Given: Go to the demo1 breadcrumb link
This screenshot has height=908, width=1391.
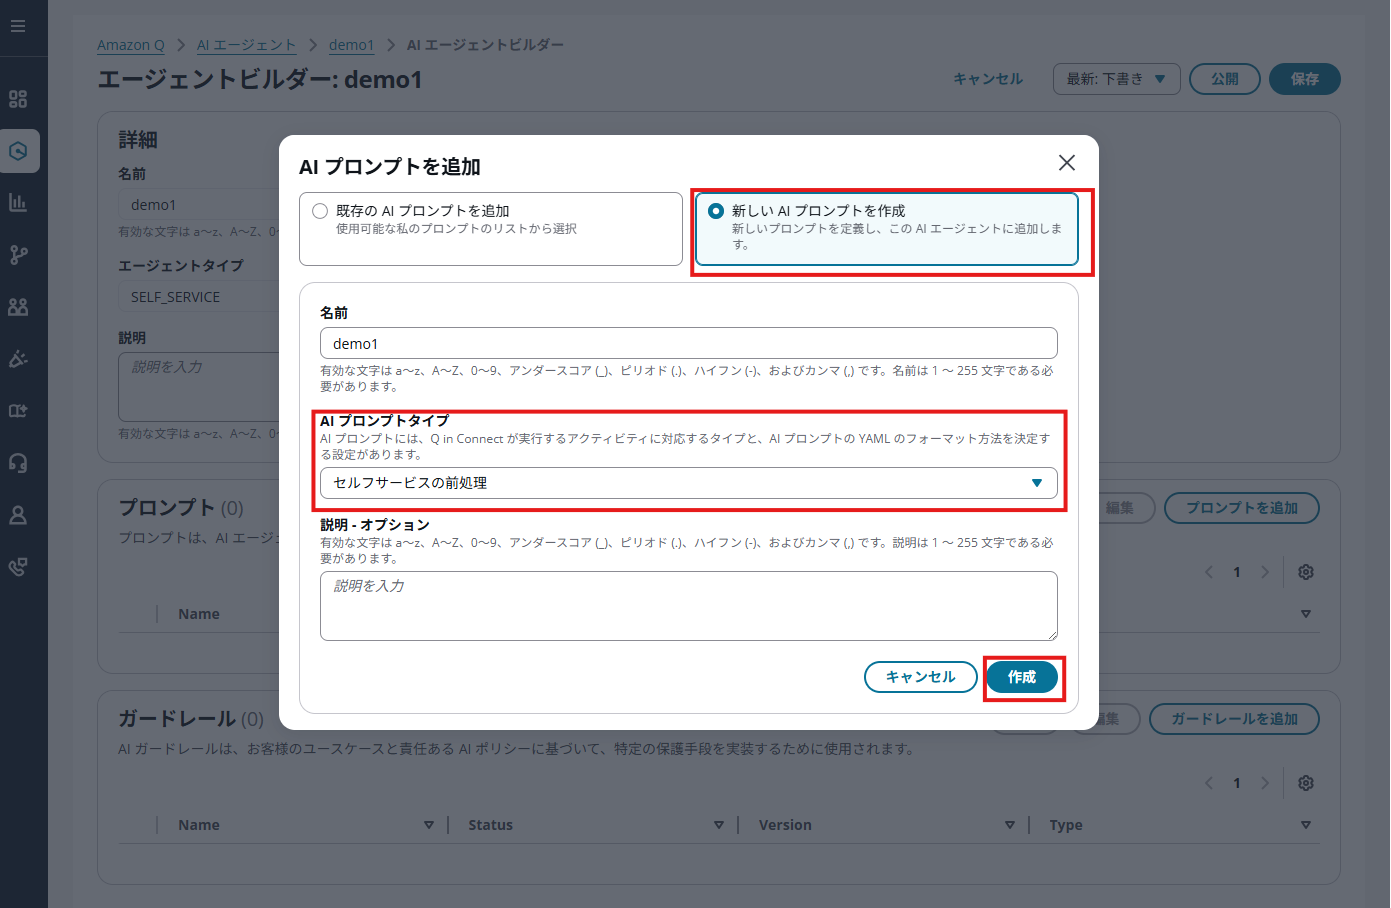Looking at the screenshot, I should pyautogui.click(x=351, y=45).
